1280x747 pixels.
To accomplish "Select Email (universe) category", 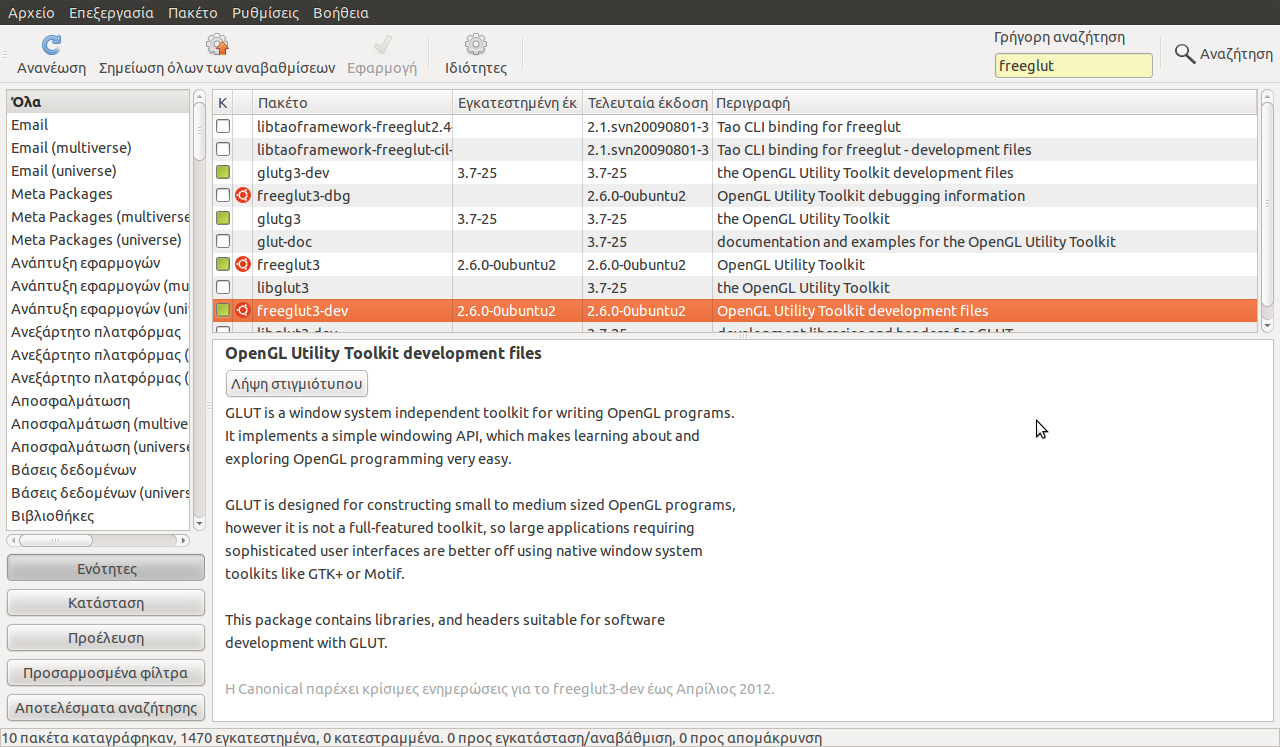I will point(98,171).
